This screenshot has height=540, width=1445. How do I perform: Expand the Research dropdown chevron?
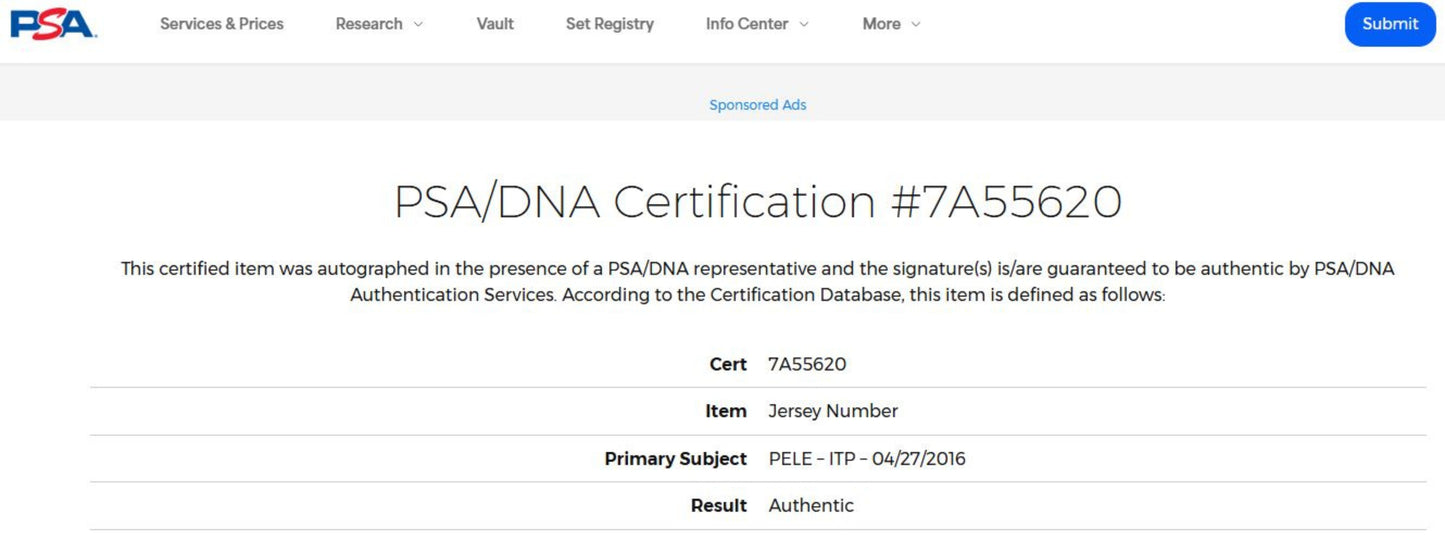tap(418, 24)
